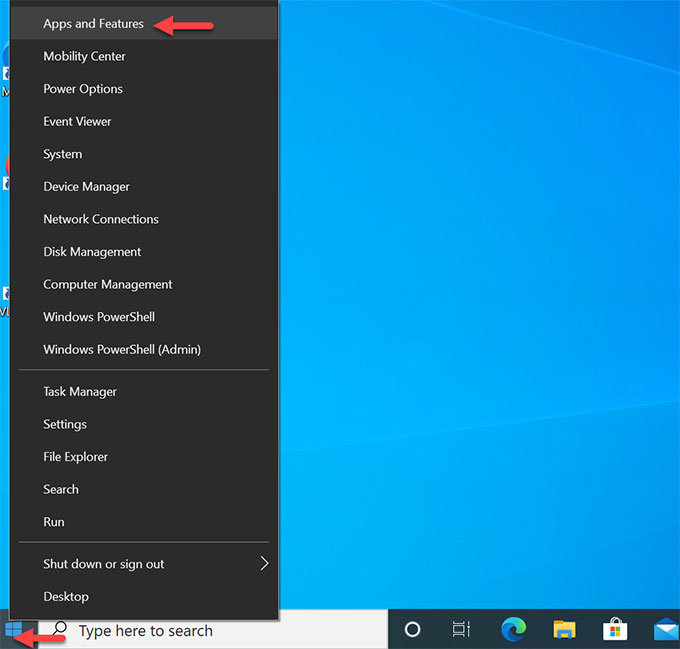Viewport: 680px width, 649px height.
Task: Open the System entry
Action: [x=144, y=154]
